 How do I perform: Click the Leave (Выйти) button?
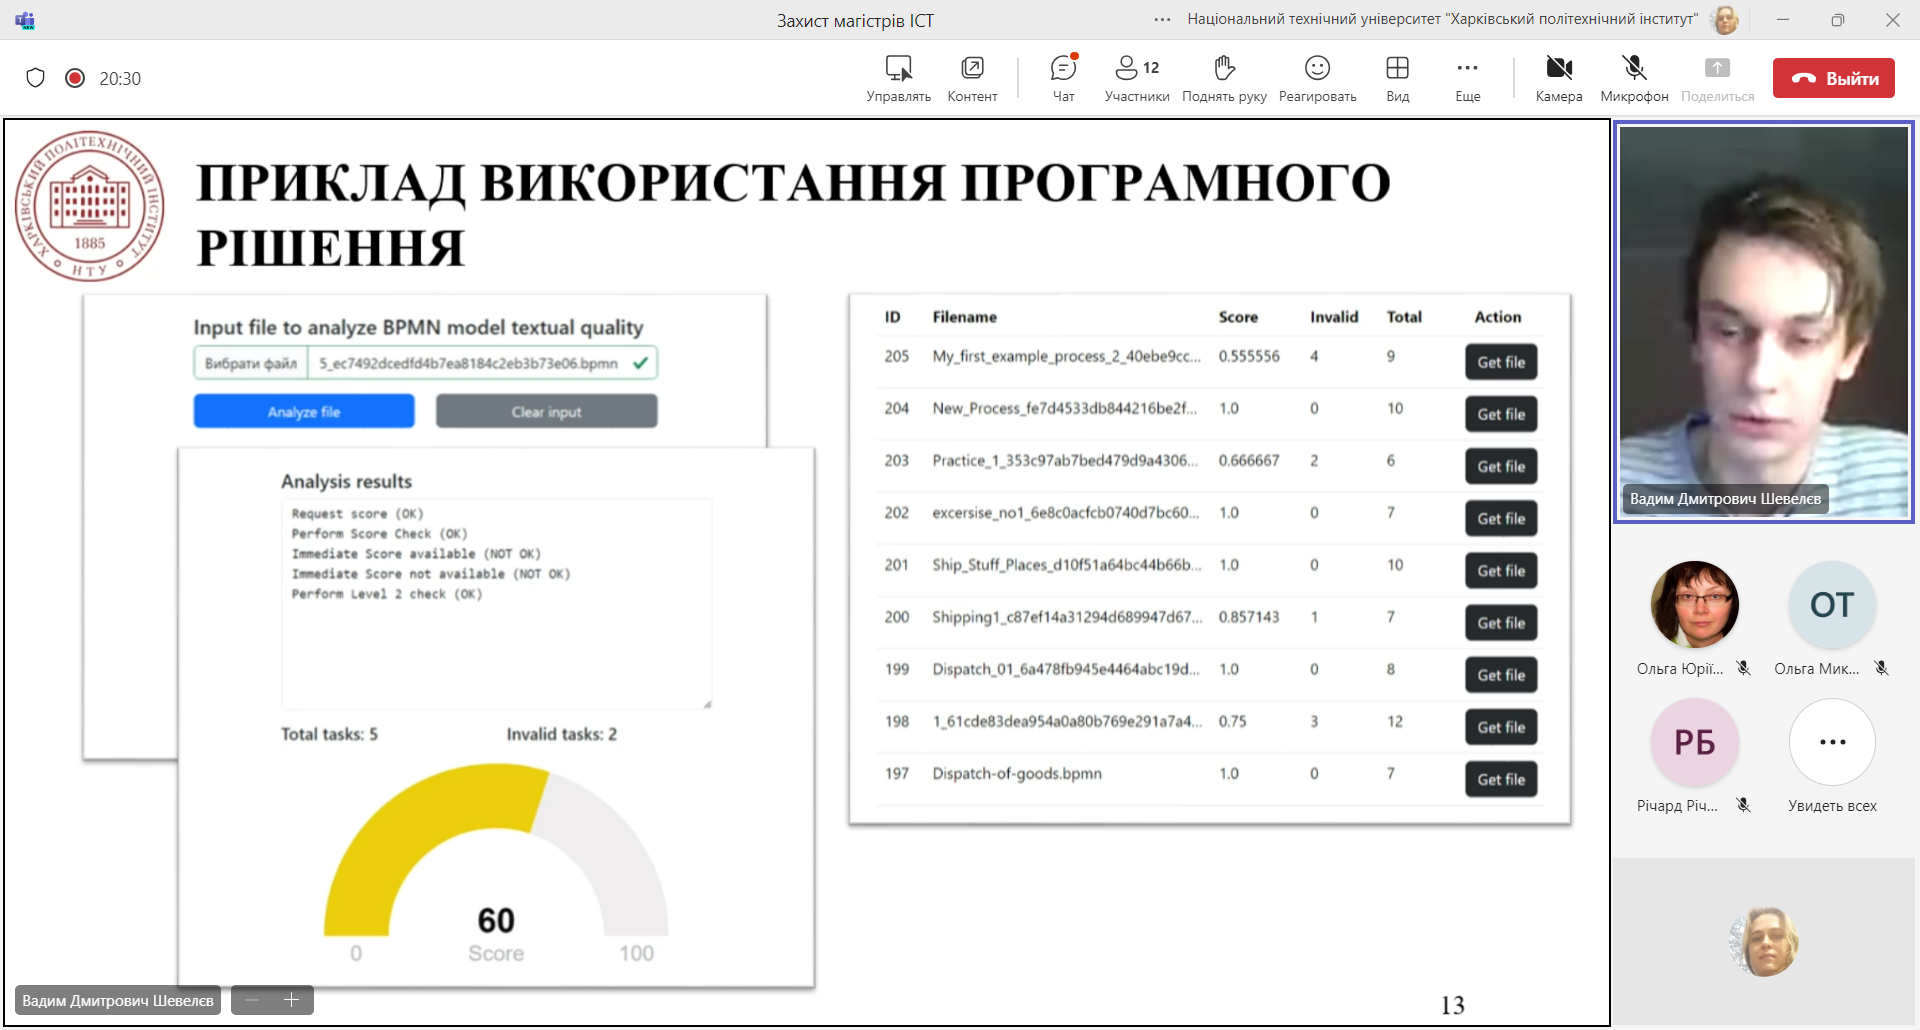(1833, 78)
